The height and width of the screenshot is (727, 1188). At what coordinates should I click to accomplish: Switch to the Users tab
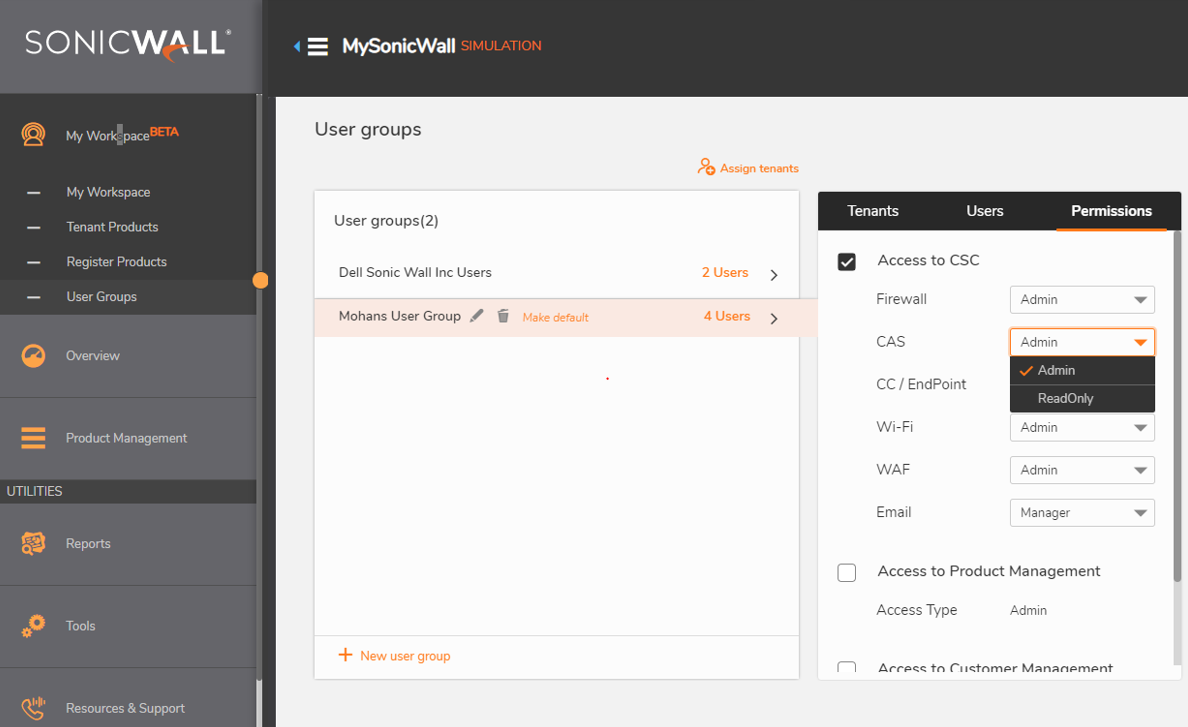point(985,211)
